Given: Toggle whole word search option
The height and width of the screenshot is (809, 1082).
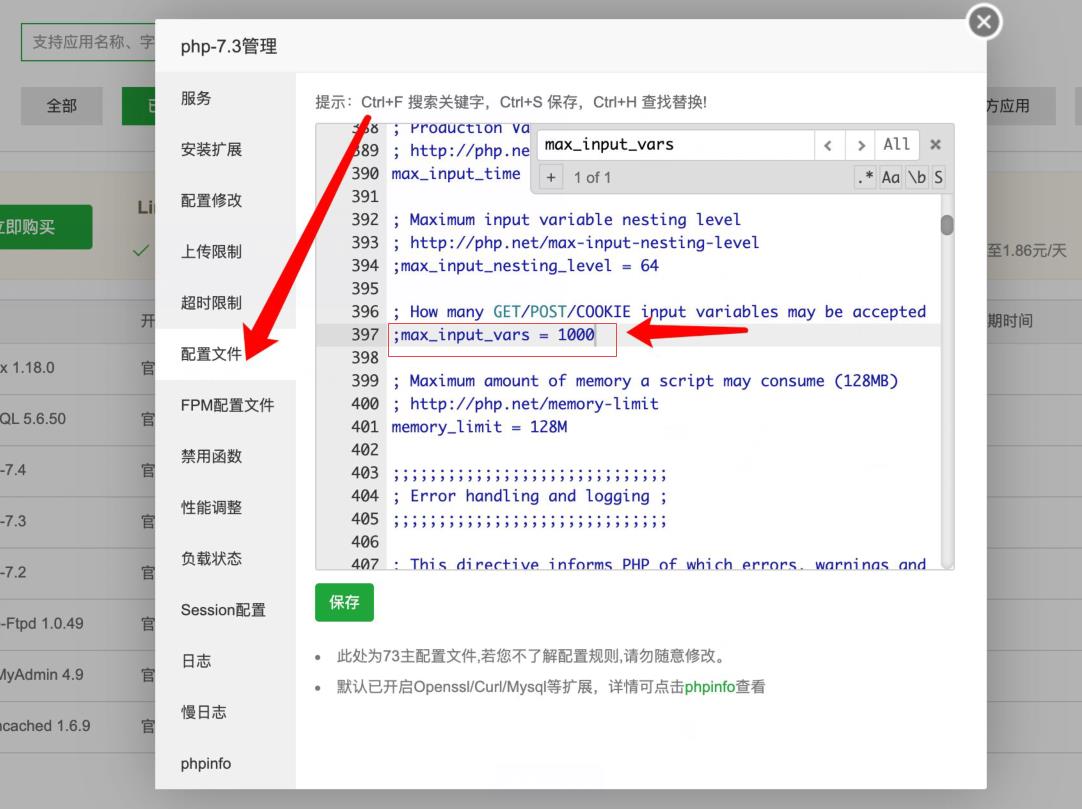Looking at the screenshot, I should (917, 177).
